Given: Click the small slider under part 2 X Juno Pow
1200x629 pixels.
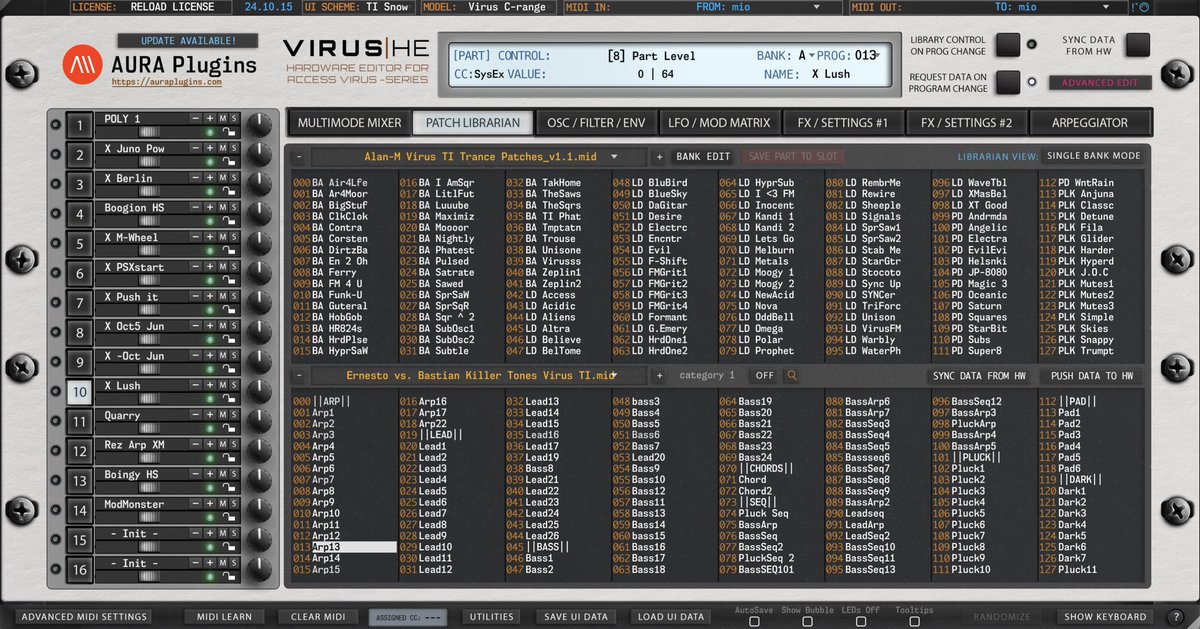Looking at the screenshot, I should click(148, 161).
